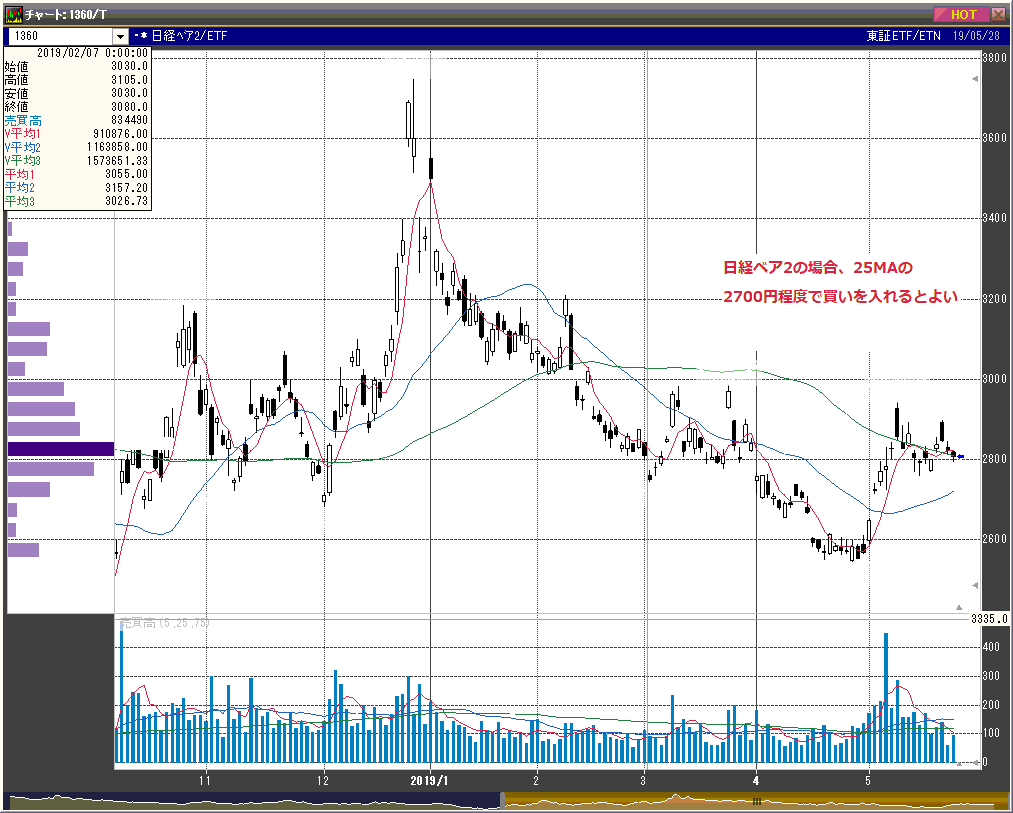Click the 2600 price axis label
Image resolution: width=1013 pixels, height=813 pixels.
tap(994, 539)
